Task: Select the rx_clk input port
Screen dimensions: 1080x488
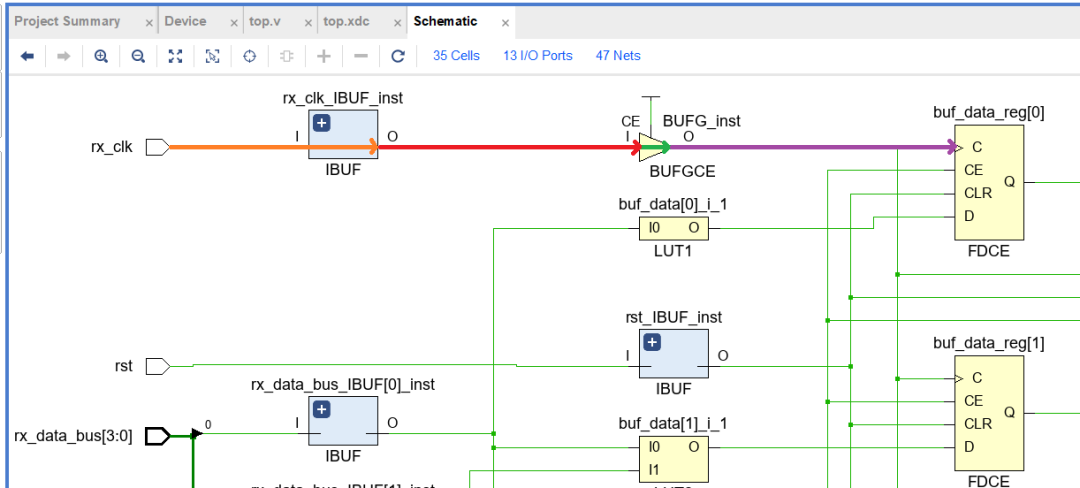Action: point(158,147)
